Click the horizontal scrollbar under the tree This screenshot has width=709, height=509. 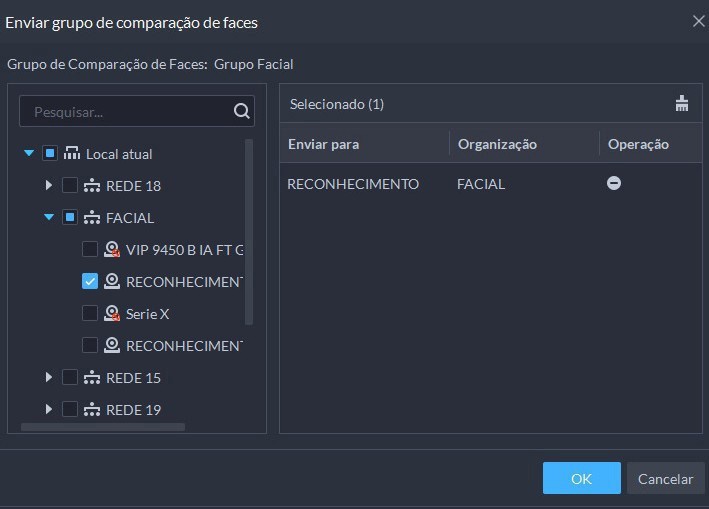(103, 427)
